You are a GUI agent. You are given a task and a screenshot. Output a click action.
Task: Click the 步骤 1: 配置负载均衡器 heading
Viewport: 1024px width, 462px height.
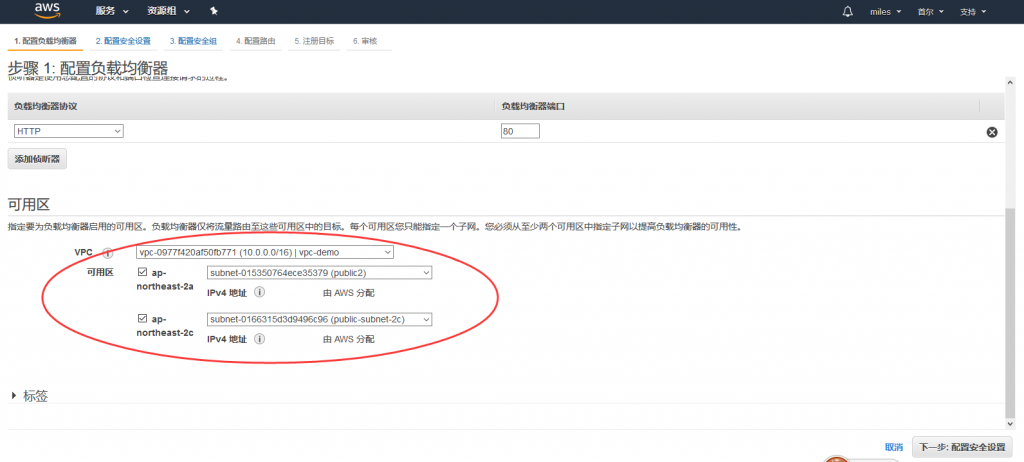[88, 68]
